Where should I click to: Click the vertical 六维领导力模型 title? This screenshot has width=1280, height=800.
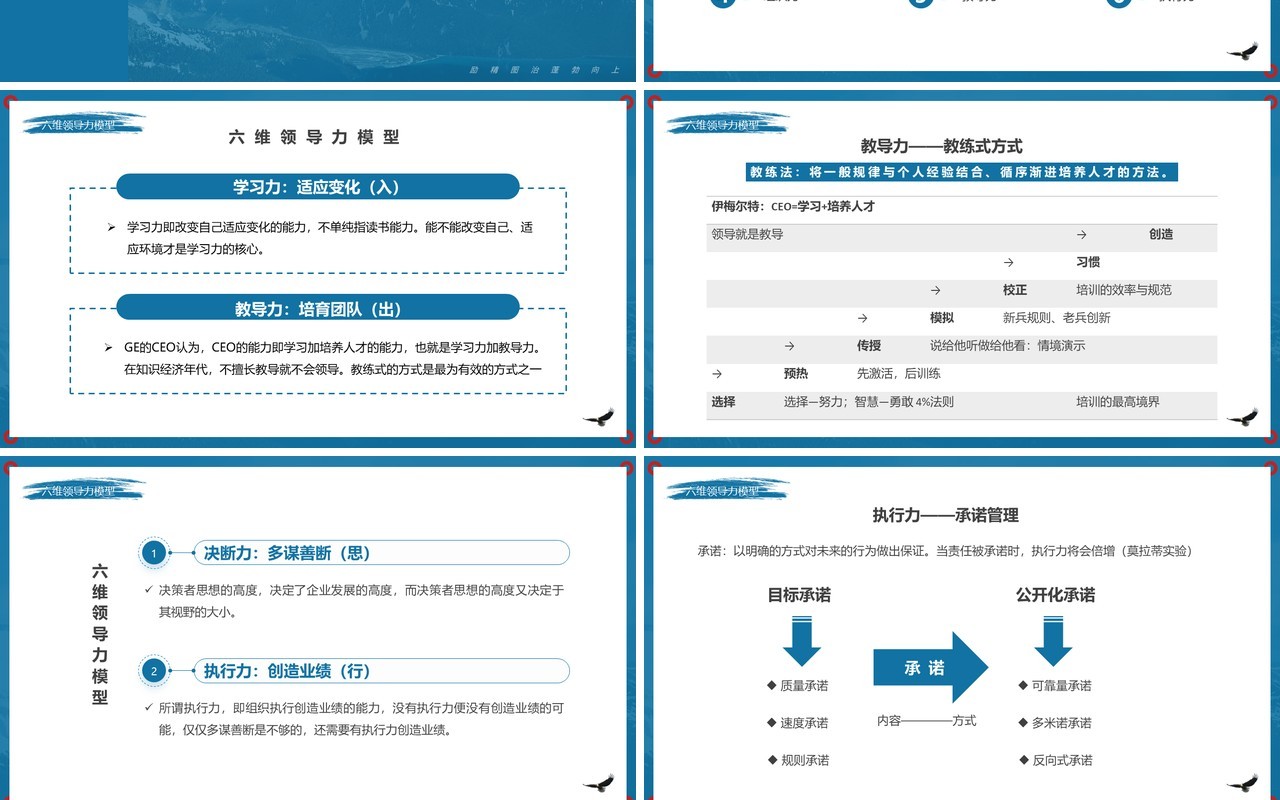[100, 634]
